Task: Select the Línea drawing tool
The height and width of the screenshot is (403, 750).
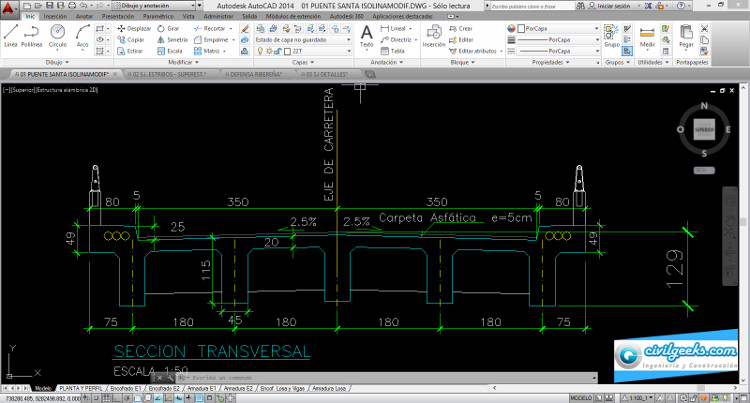Action: [x=11, y=36]
